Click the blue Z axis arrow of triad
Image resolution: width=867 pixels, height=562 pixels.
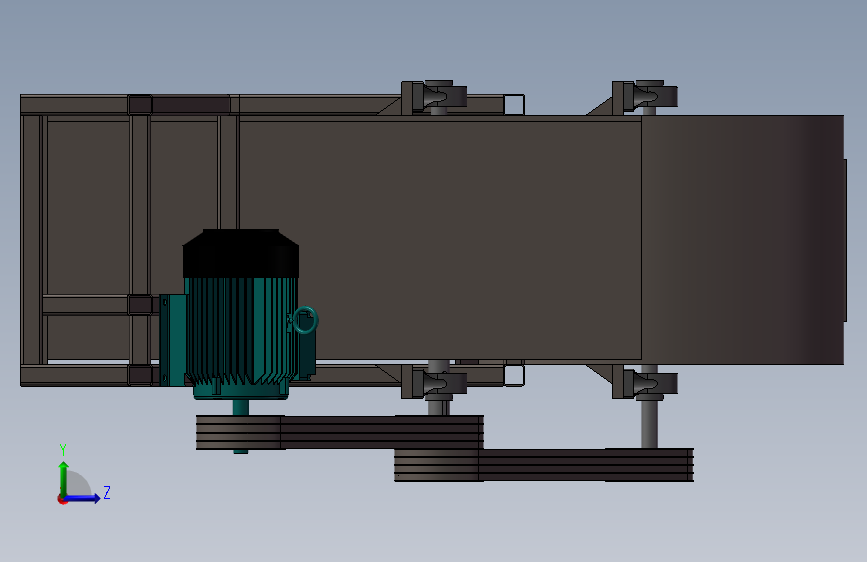point(83,498)
